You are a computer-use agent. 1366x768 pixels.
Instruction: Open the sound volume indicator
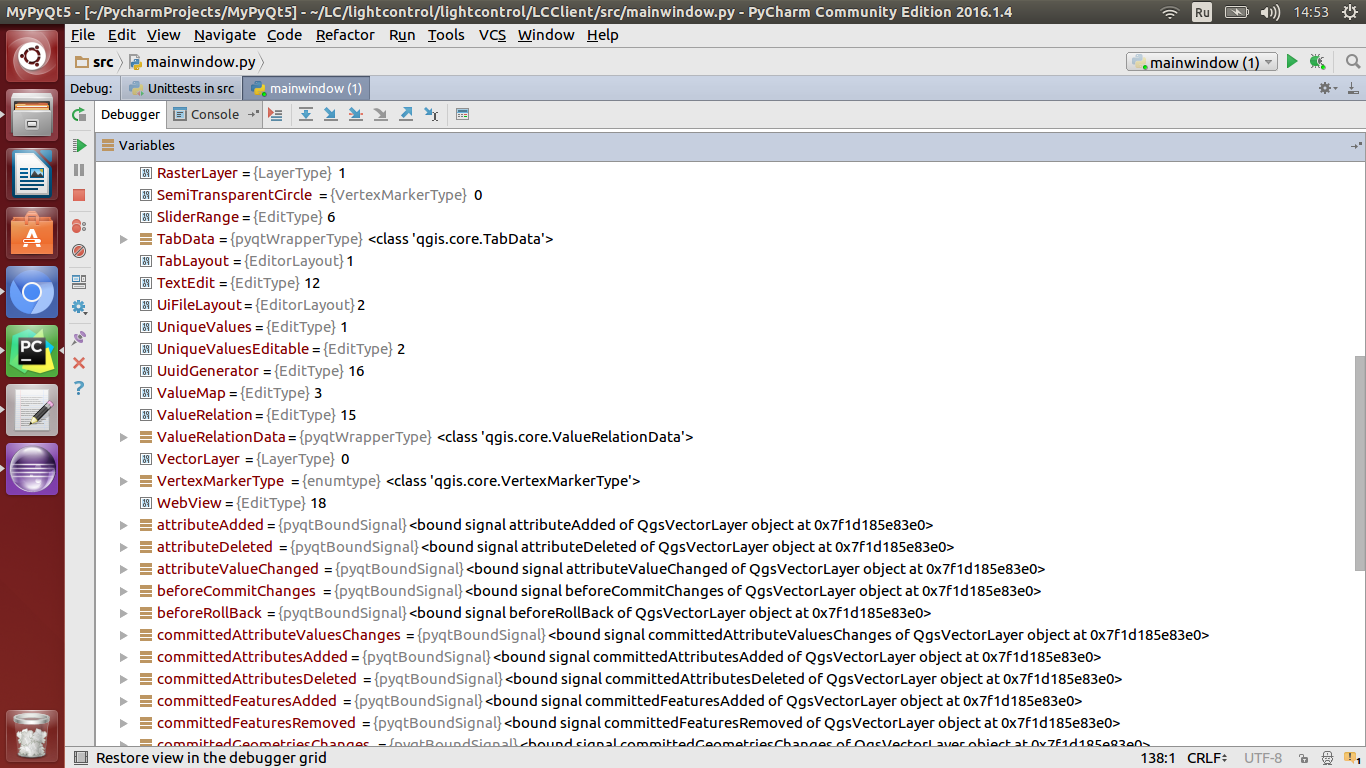[x=1270, y=12]
